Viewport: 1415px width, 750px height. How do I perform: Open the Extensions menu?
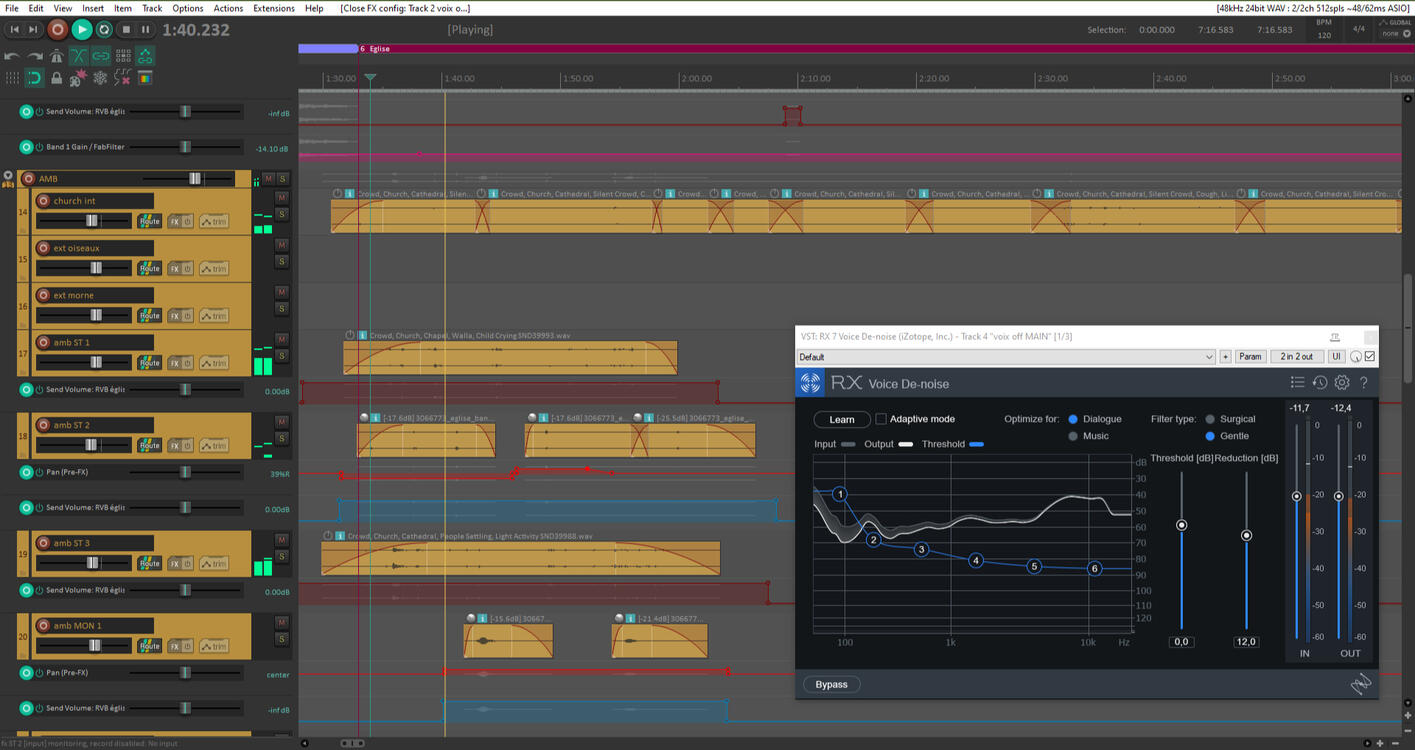click(273, 8)
